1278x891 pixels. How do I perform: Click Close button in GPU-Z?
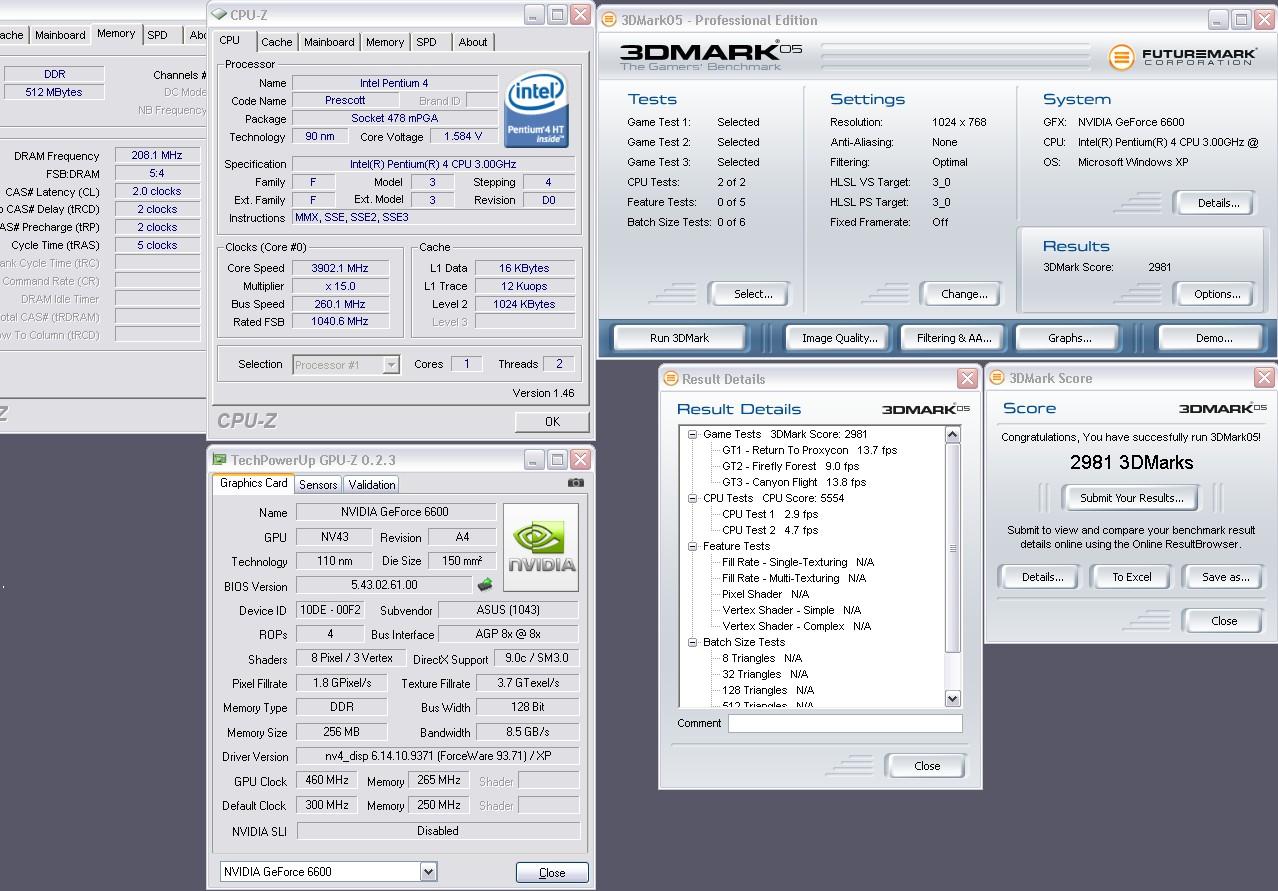coord(552,872)
